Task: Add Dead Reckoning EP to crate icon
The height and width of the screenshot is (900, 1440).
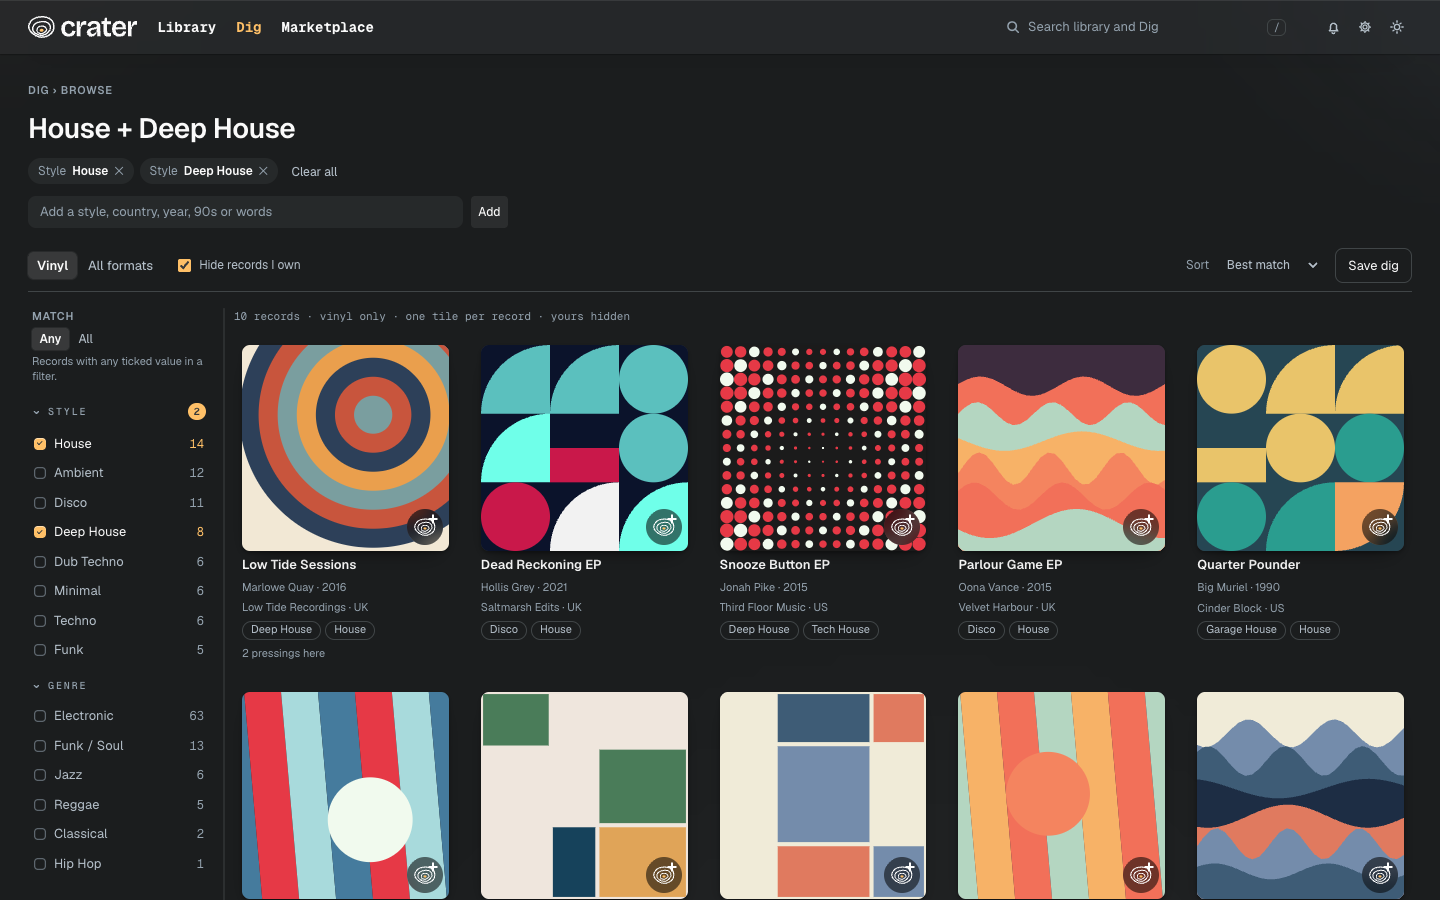Action: coord(664,526)
